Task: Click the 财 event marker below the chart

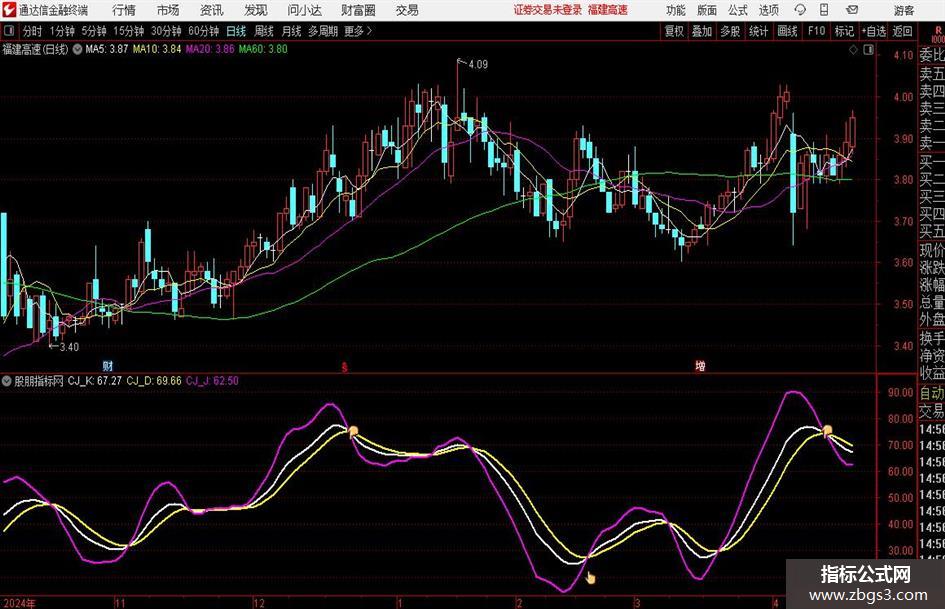Action: coord(108,365)
